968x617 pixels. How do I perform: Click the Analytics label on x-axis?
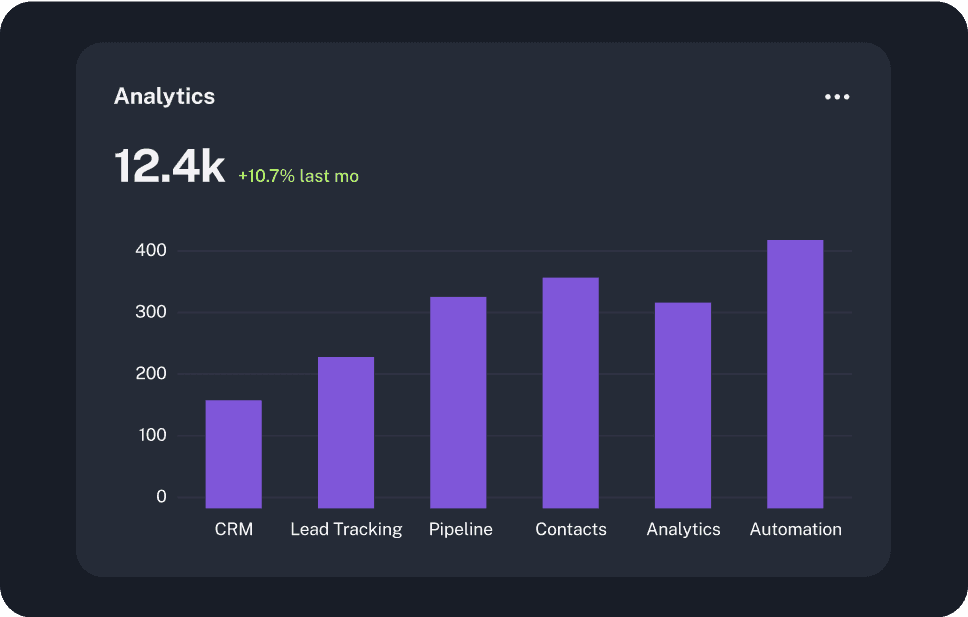tap(683, 529)
